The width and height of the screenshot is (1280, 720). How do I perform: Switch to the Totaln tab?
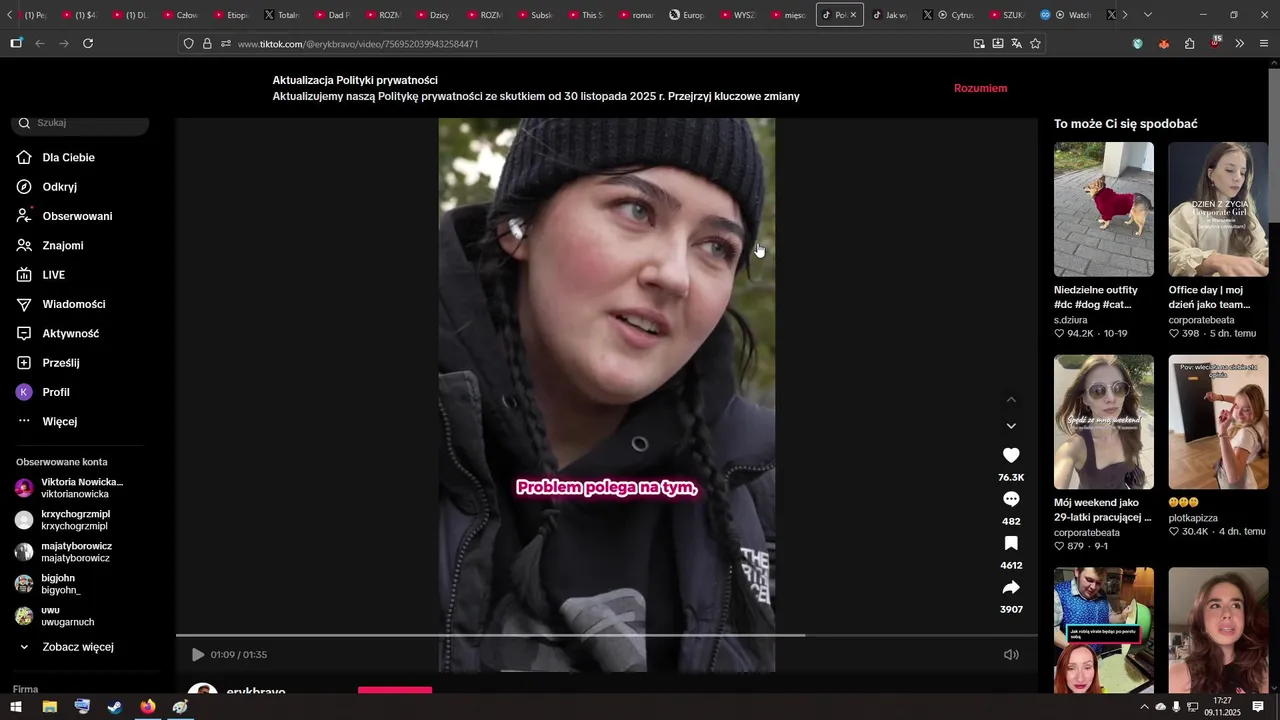[x=282, y=15]
